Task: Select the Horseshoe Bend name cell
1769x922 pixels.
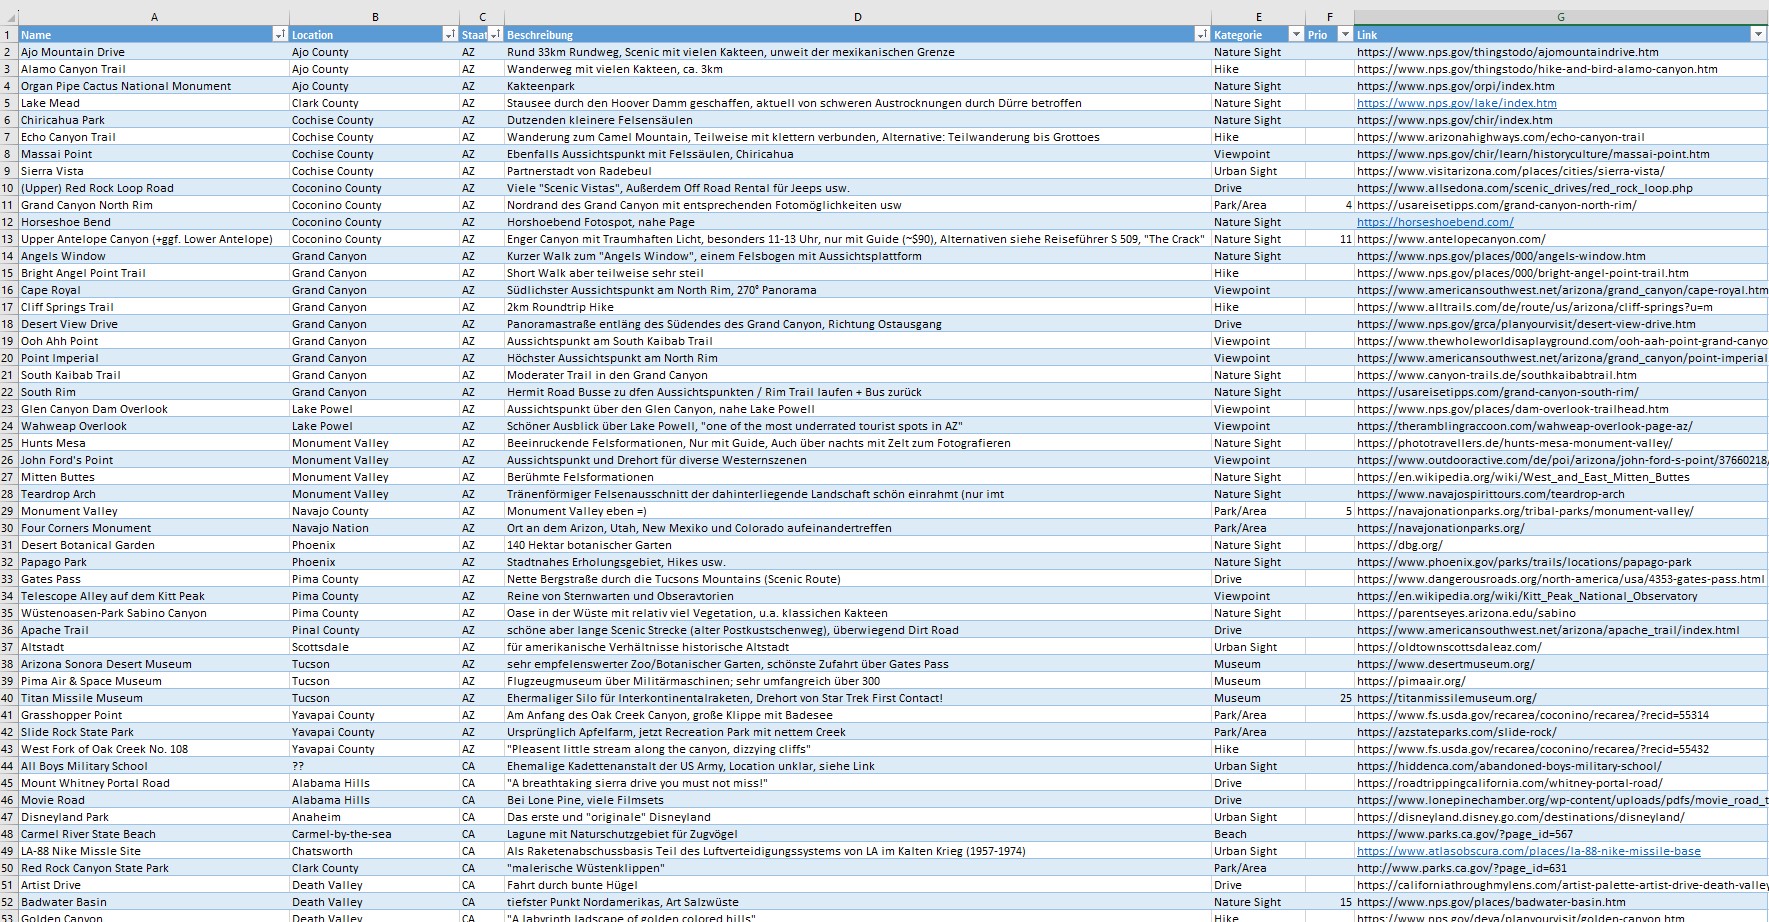Action: pyautogui.click(x=154, y=222)
